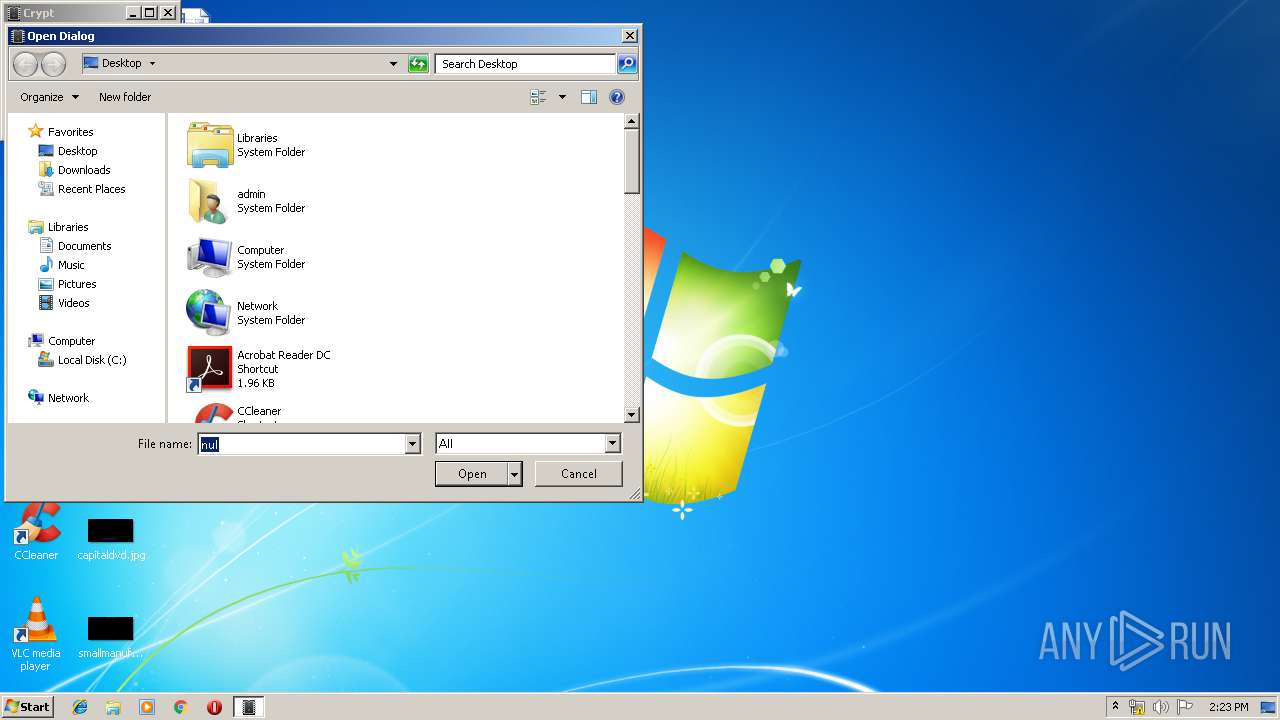Viewport: 1280px width, 720px height.
Task: Click the Search Desktop input field
Action: point(525,64)
